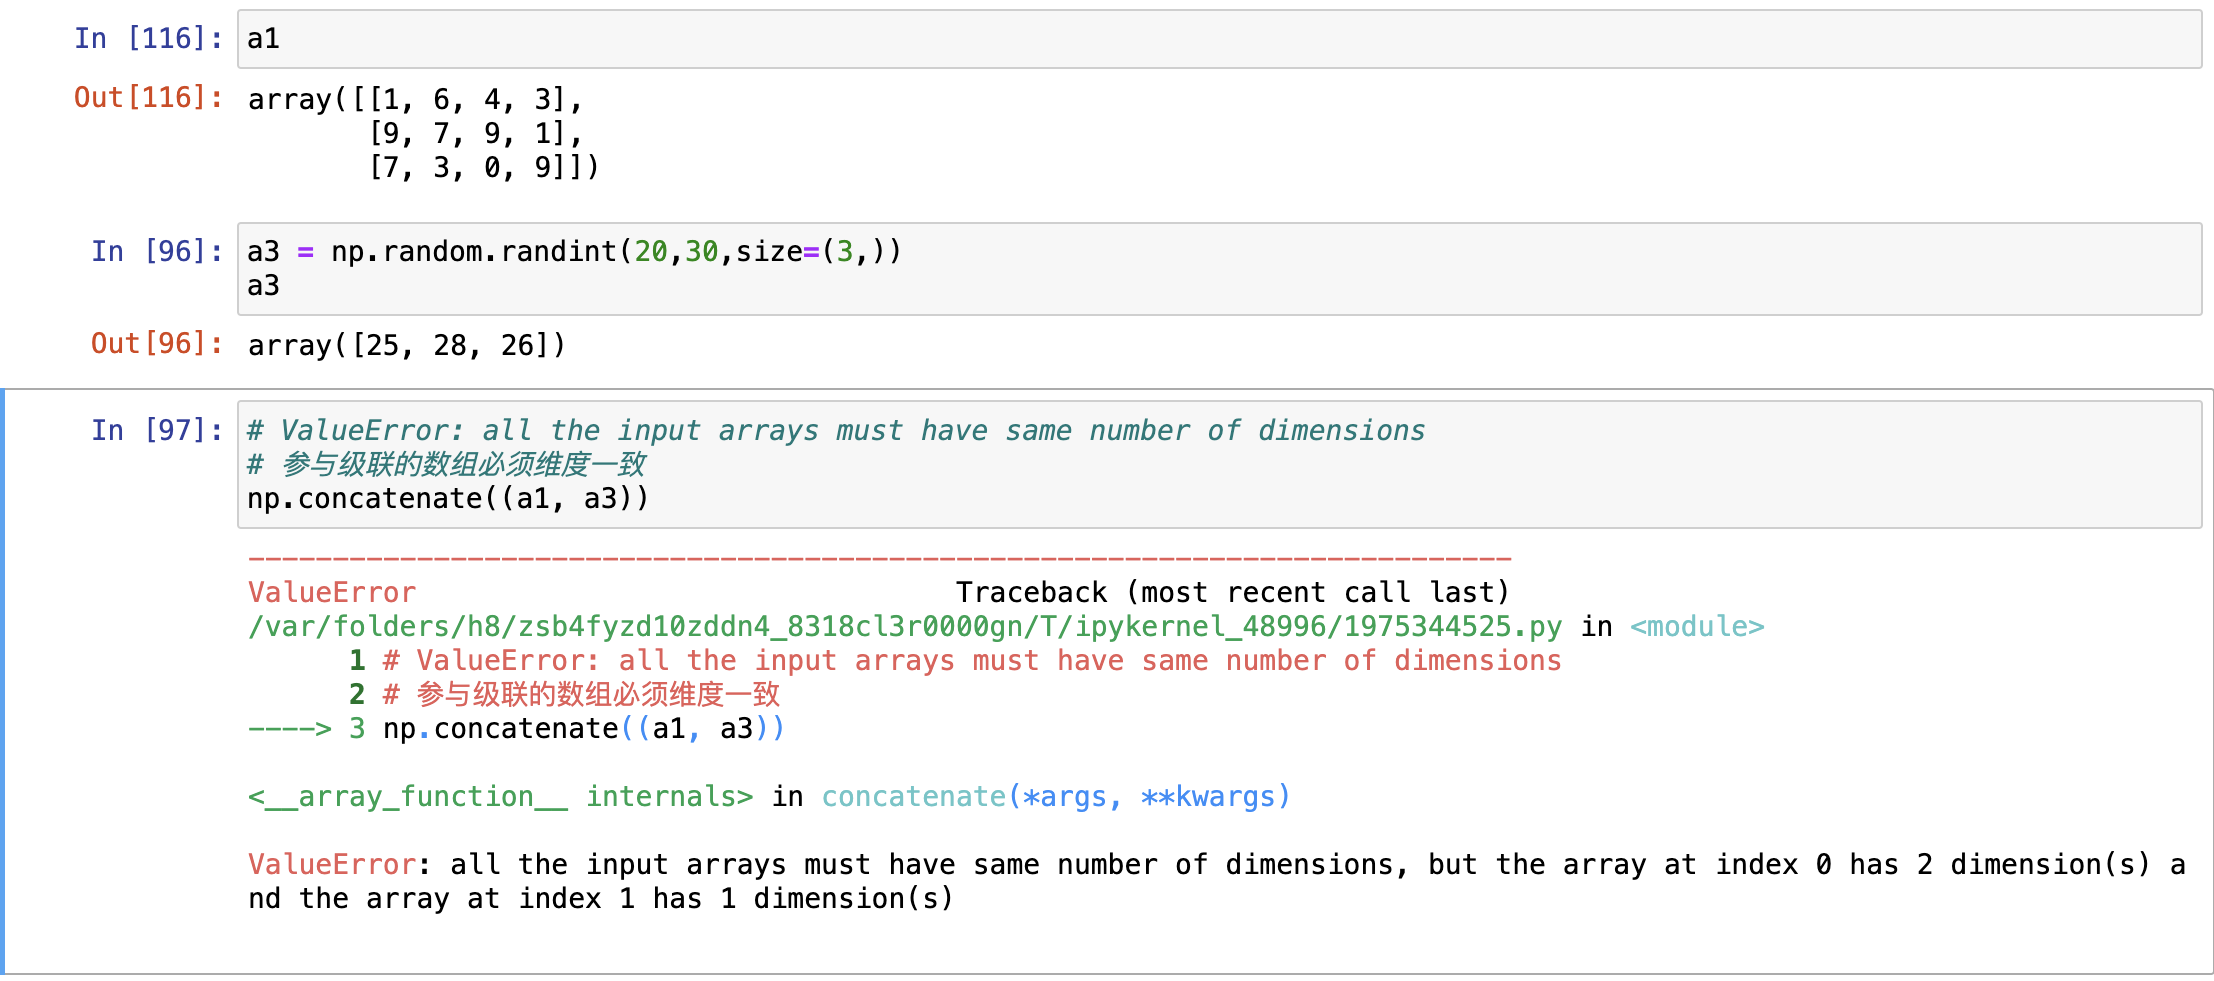Click output row [9, 7, 9, 1]

click(x=476, y=133)
